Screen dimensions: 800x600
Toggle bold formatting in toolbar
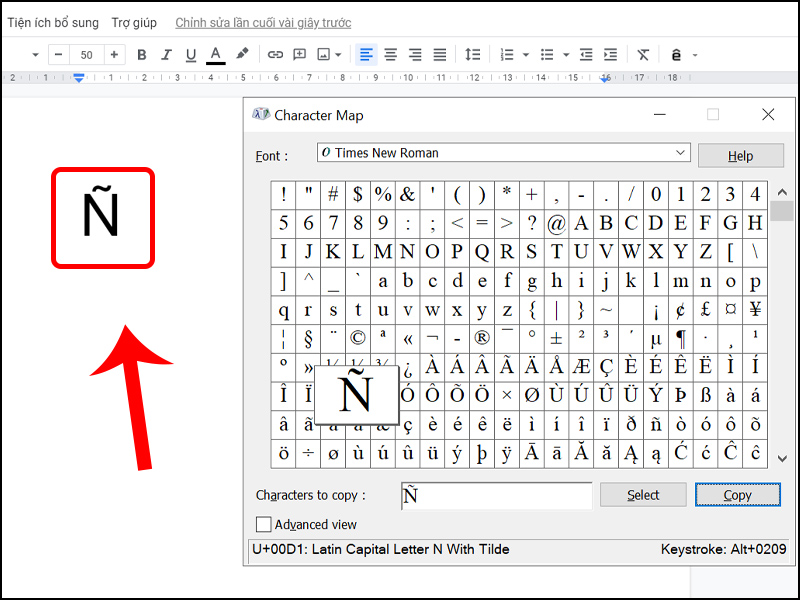click(141, 55)
